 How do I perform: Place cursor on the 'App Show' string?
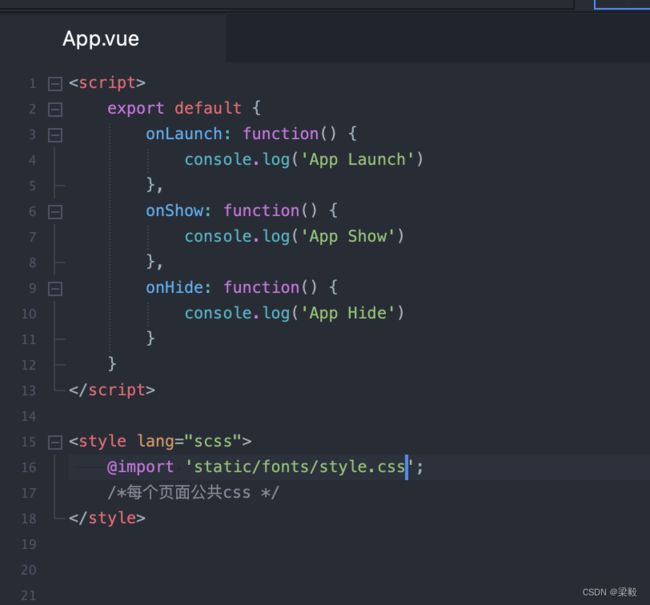coord(347,236)
